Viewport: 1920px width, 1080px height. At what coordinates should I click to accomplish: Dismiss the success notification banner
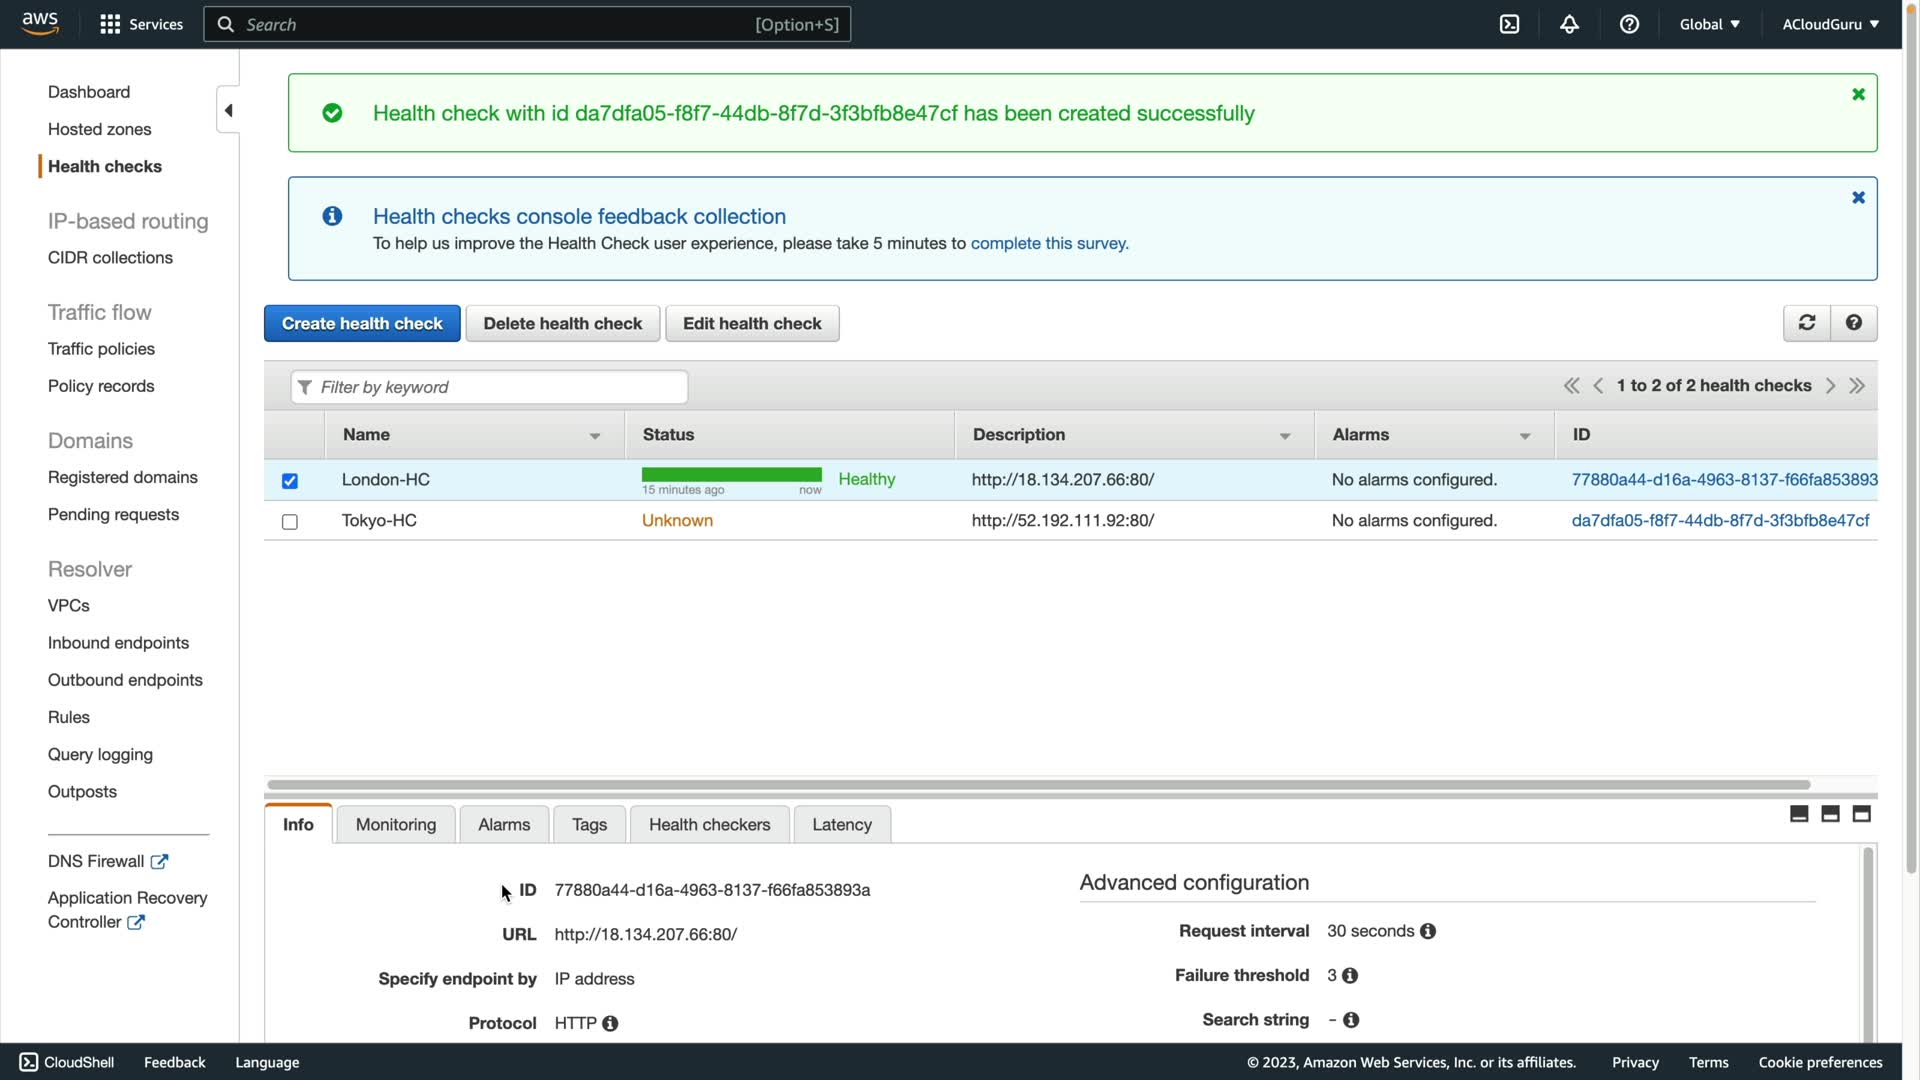1858,94
